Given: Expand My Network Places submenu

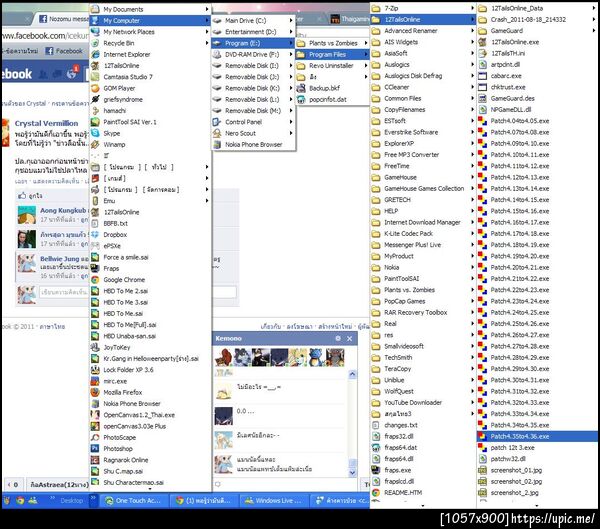Looking at the screenshot, I should (207, 32).
